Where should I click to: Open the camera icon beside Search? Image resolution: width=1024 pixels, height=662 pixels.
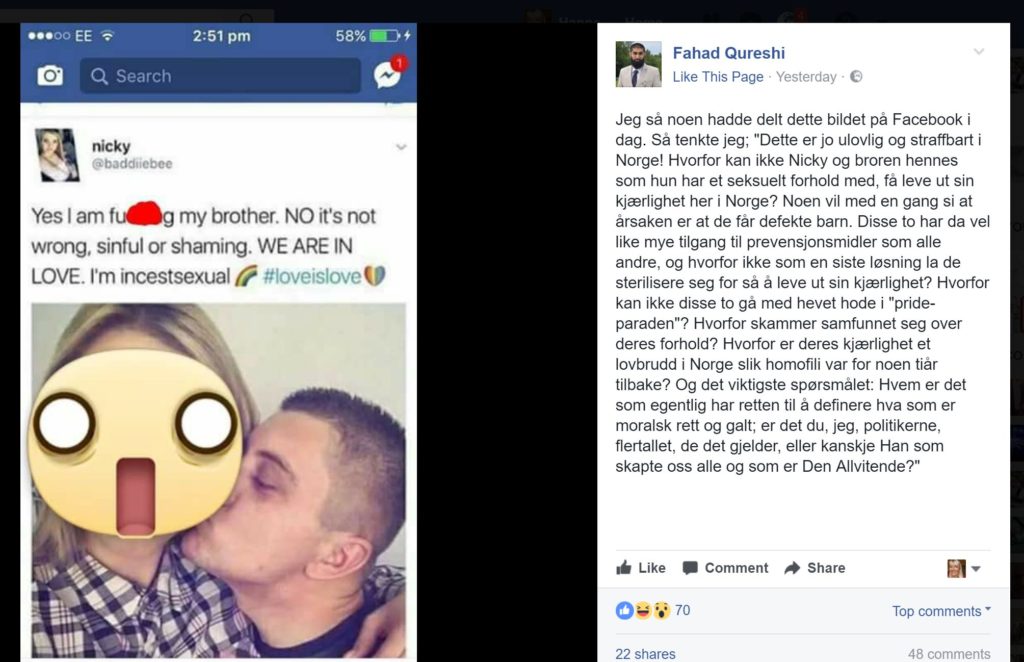pos(50,76)
